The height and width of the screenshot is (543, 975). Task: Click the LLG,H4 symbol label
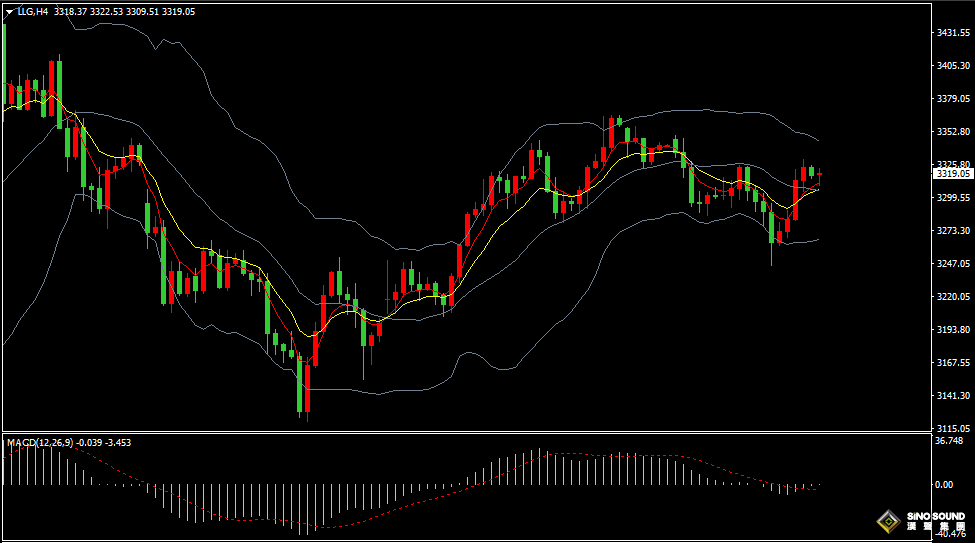33,12
